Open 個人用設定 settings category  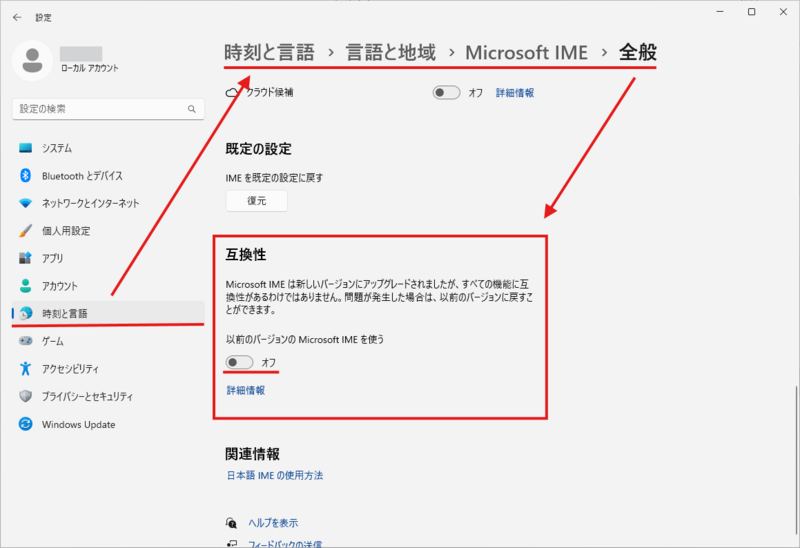108,231
